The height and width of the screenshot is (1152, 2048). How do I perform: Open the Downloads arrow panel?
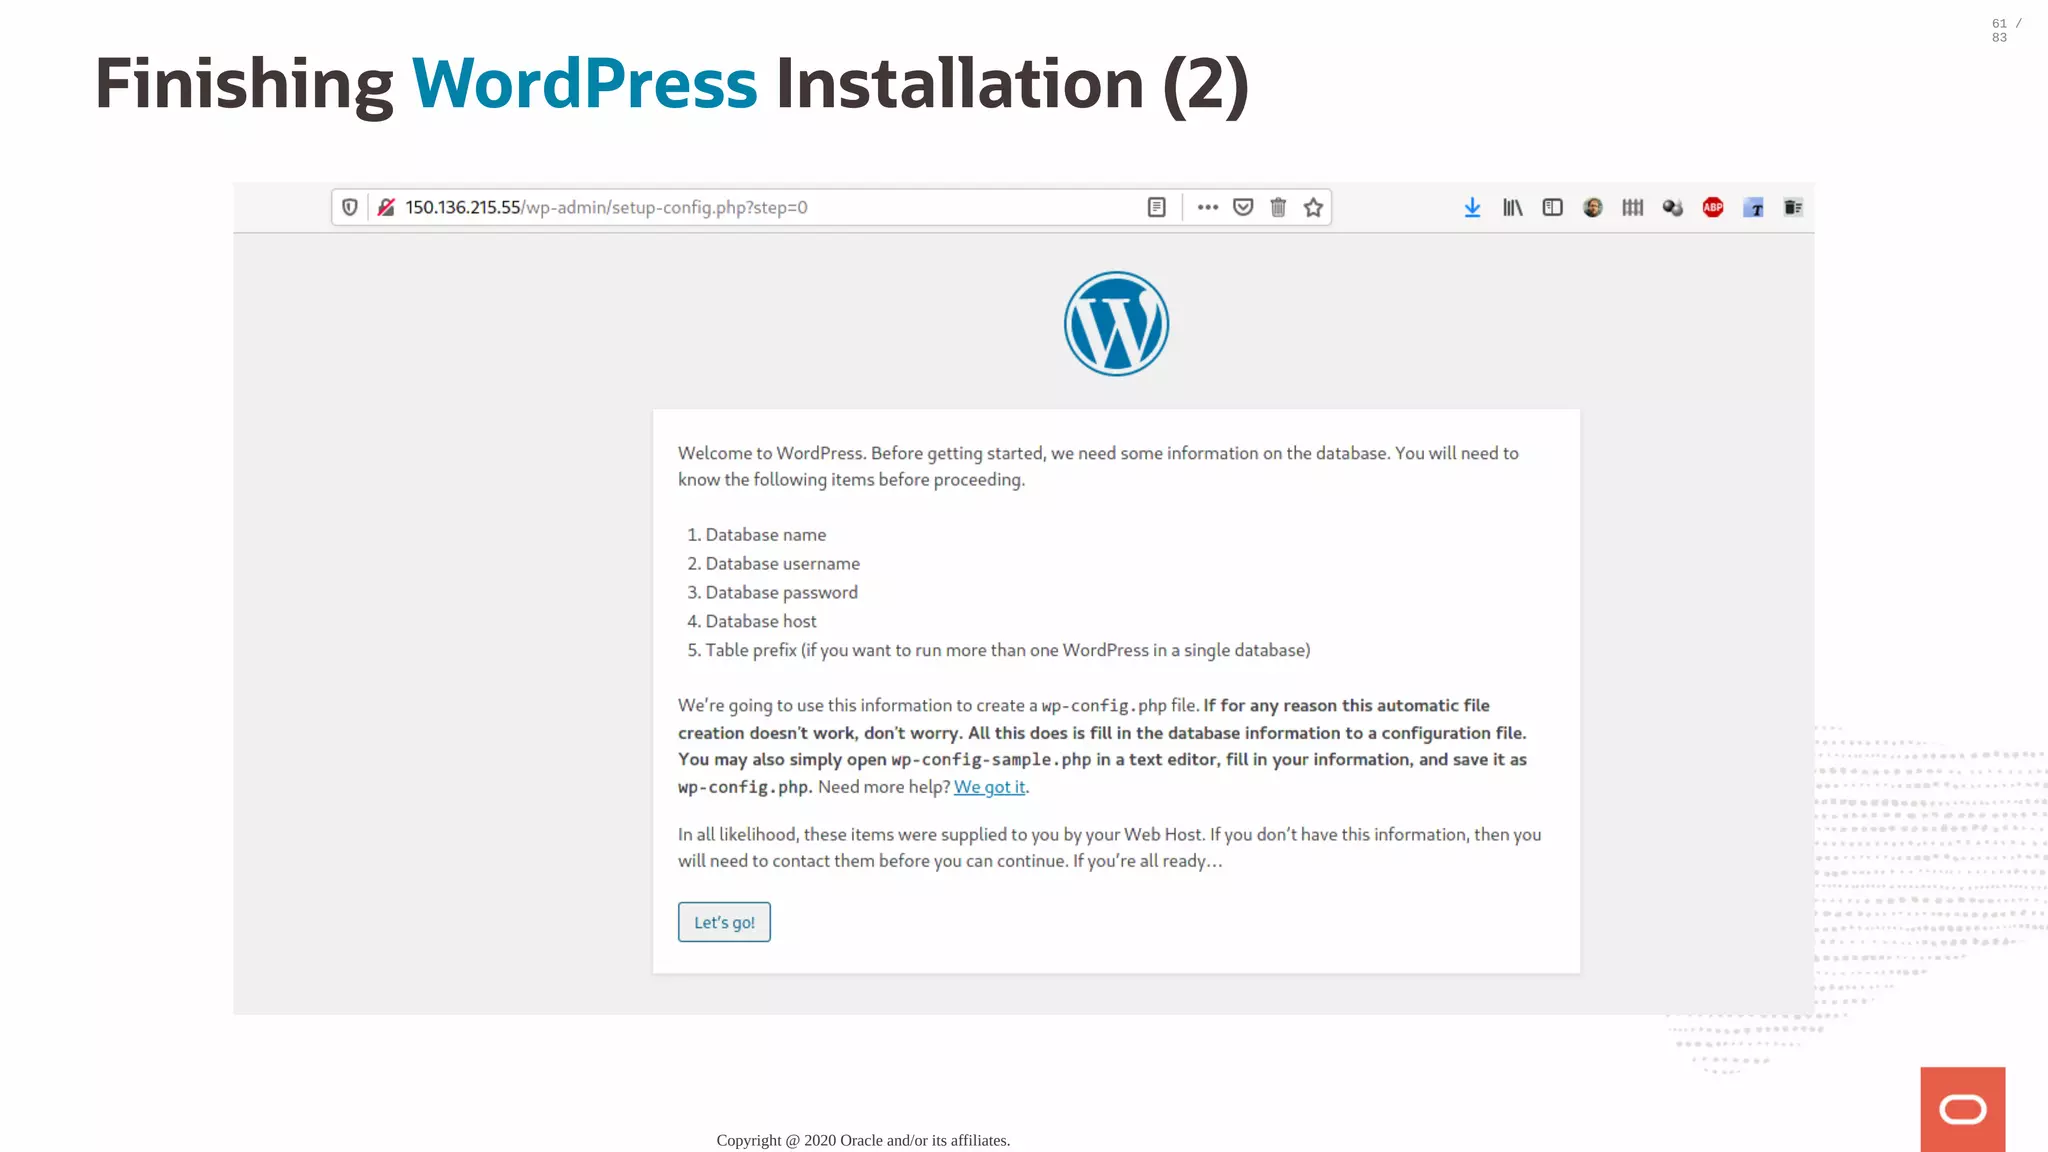coord(1472,207)
